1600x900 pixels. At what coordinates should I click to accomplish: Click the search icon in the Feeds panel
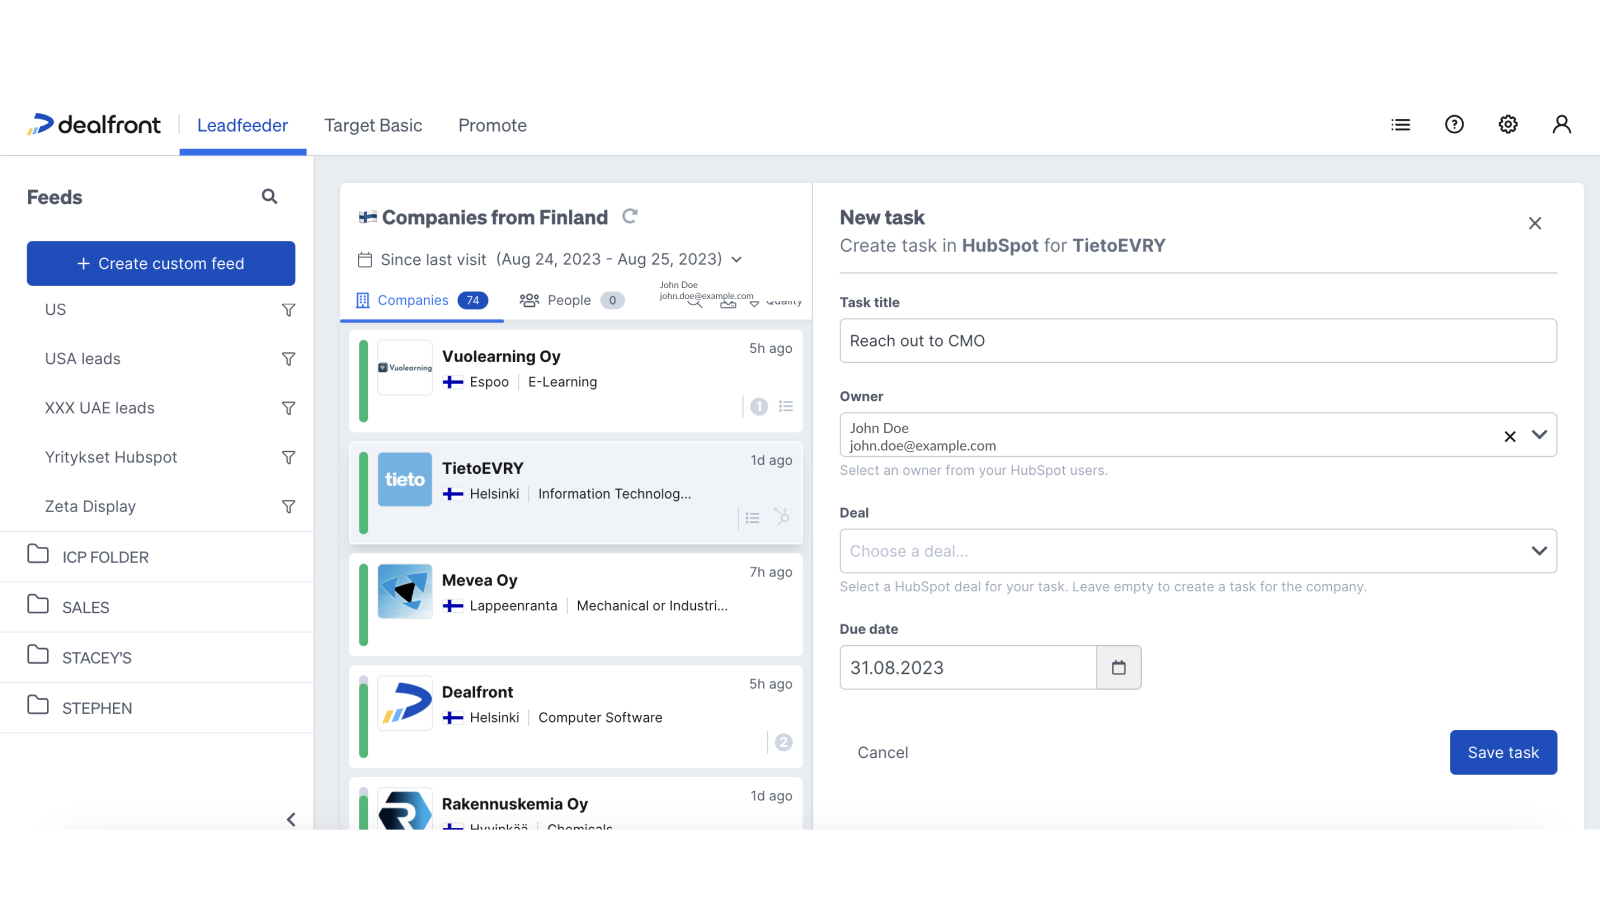tap(269, 196)
